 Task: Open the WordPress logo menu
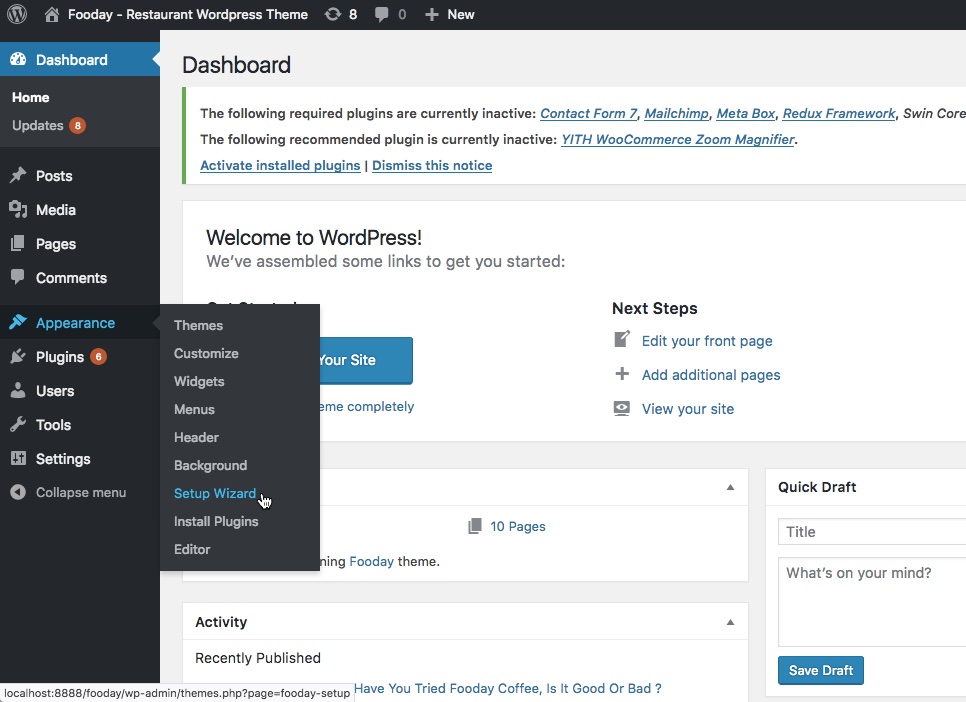click(x=17, y=14)
